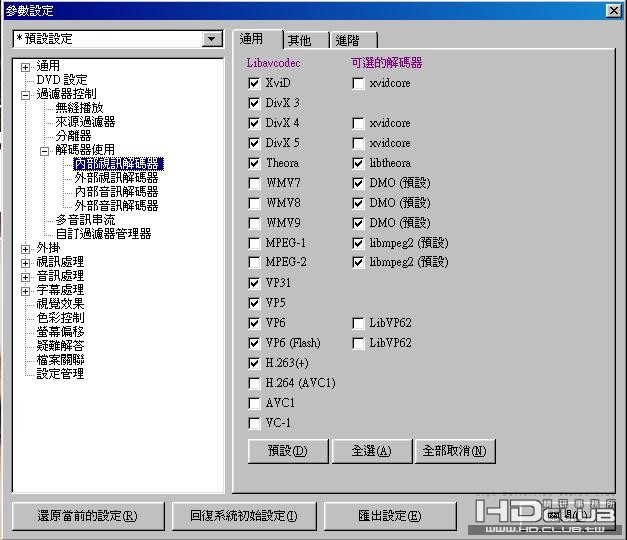This screenshot has height=540, width=627.
Task: Enable the H.264 (AVC1) checkbox
Action: 254,383
